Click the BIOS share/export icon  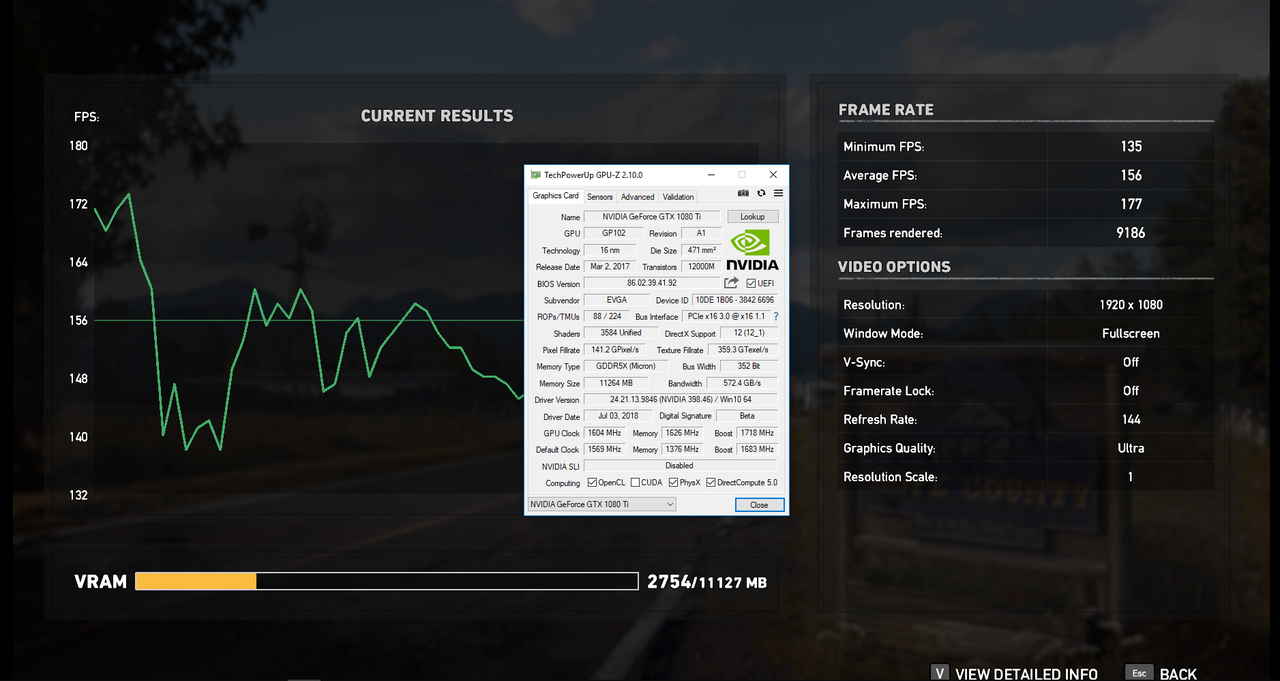point(731,283)
